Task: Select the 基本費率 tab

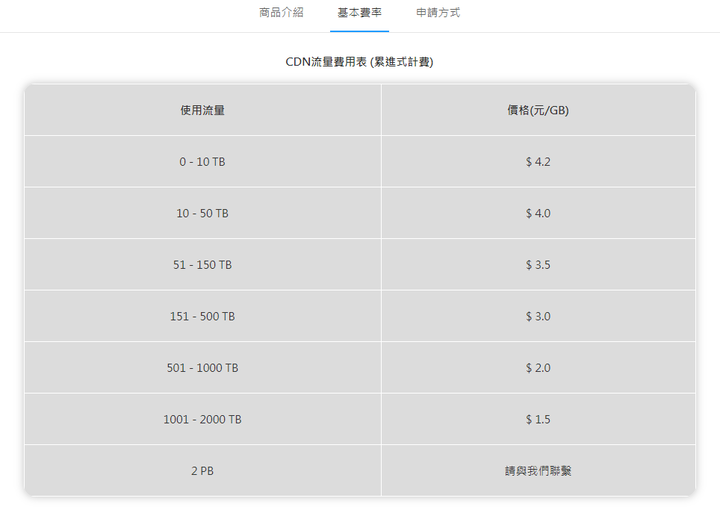Action: click(x=360, y=13)
